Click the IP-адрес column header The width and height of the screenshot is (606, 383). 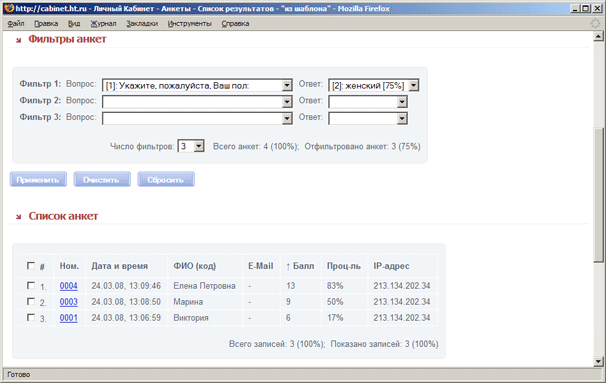tap(391, 266)
